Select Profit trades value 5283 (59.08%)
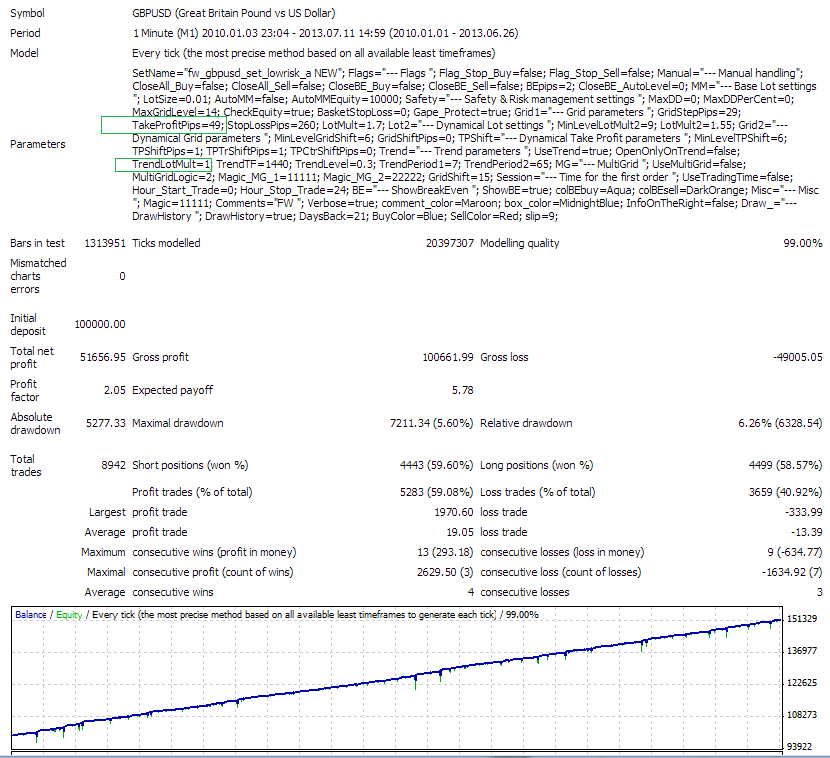The height and width of the screenshot is (758, 830). pos(436,492)
